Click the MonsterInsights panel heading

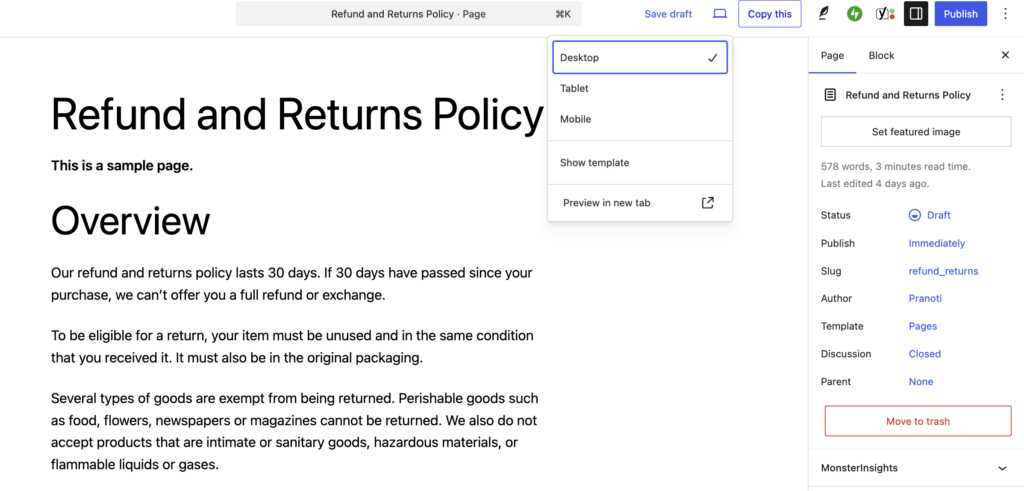[x=859, y=468]
